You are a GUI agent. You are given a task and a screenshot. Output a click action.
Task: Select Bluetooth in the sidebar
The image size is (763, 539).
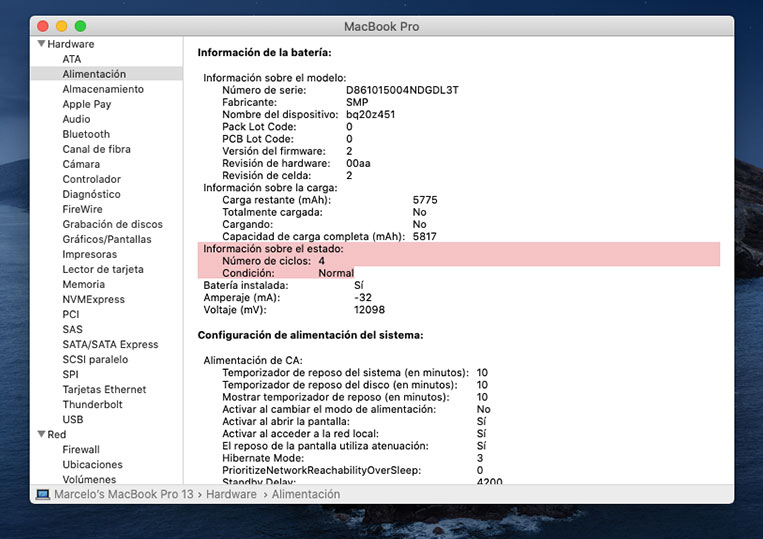click(x=86, y=134)
